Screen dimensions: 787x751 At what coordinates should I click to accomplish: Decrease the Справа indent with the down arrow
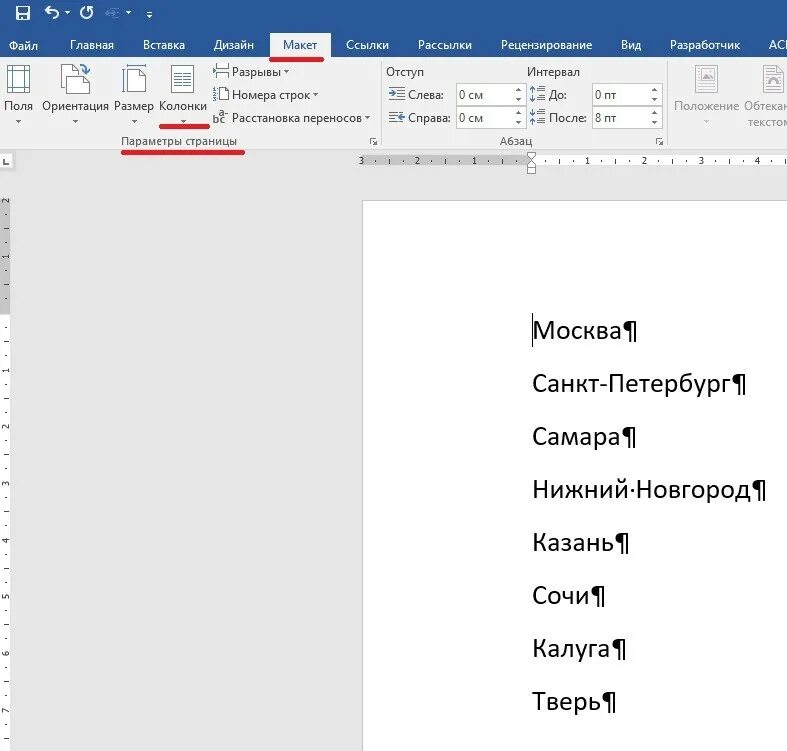point(518,123)
